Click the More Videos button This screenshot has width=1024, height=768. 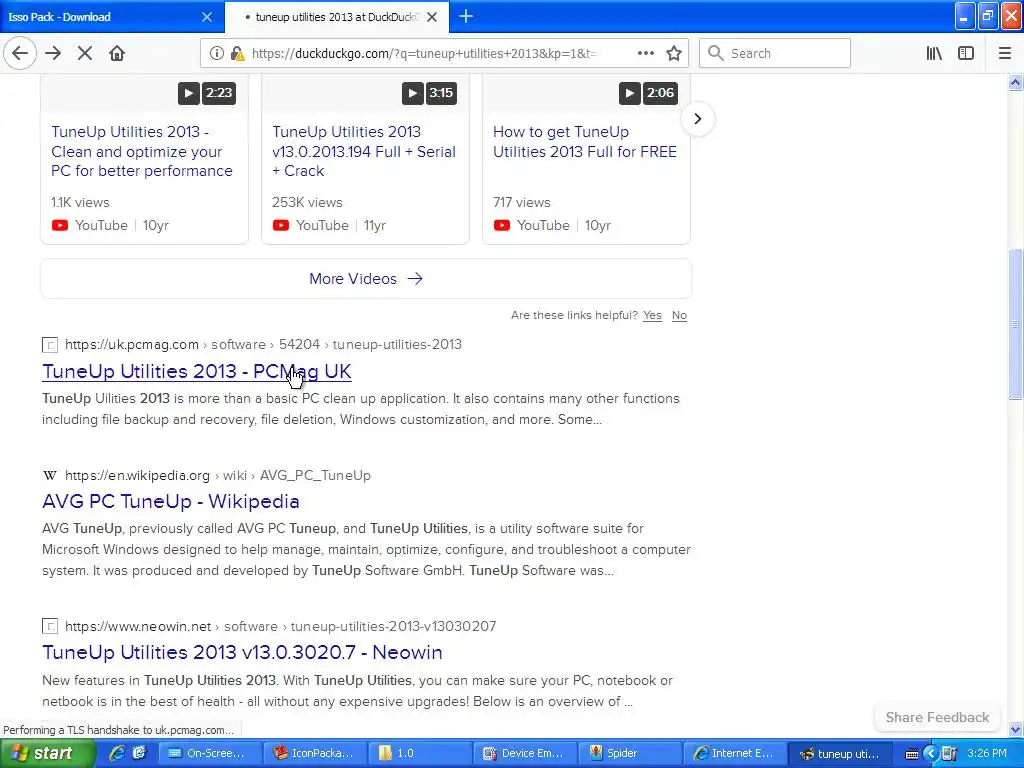(x=366, y=279)
